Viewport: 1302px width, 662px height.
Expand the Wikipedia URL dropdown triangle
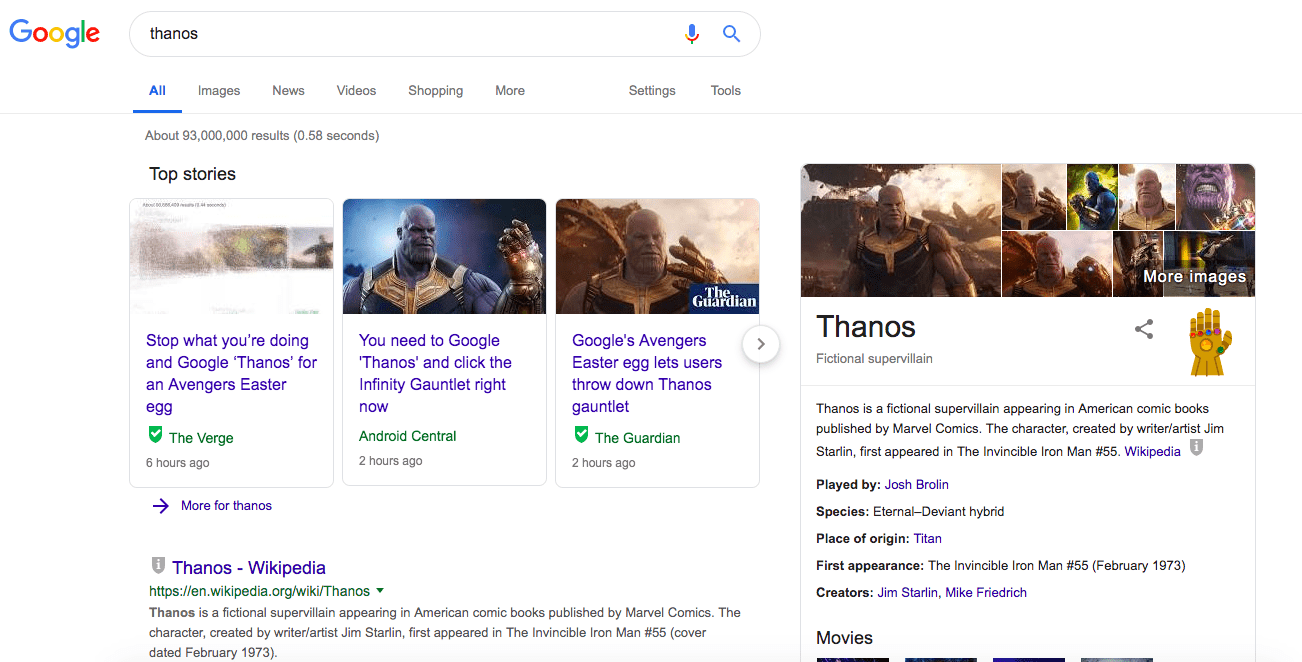point(380,591)
